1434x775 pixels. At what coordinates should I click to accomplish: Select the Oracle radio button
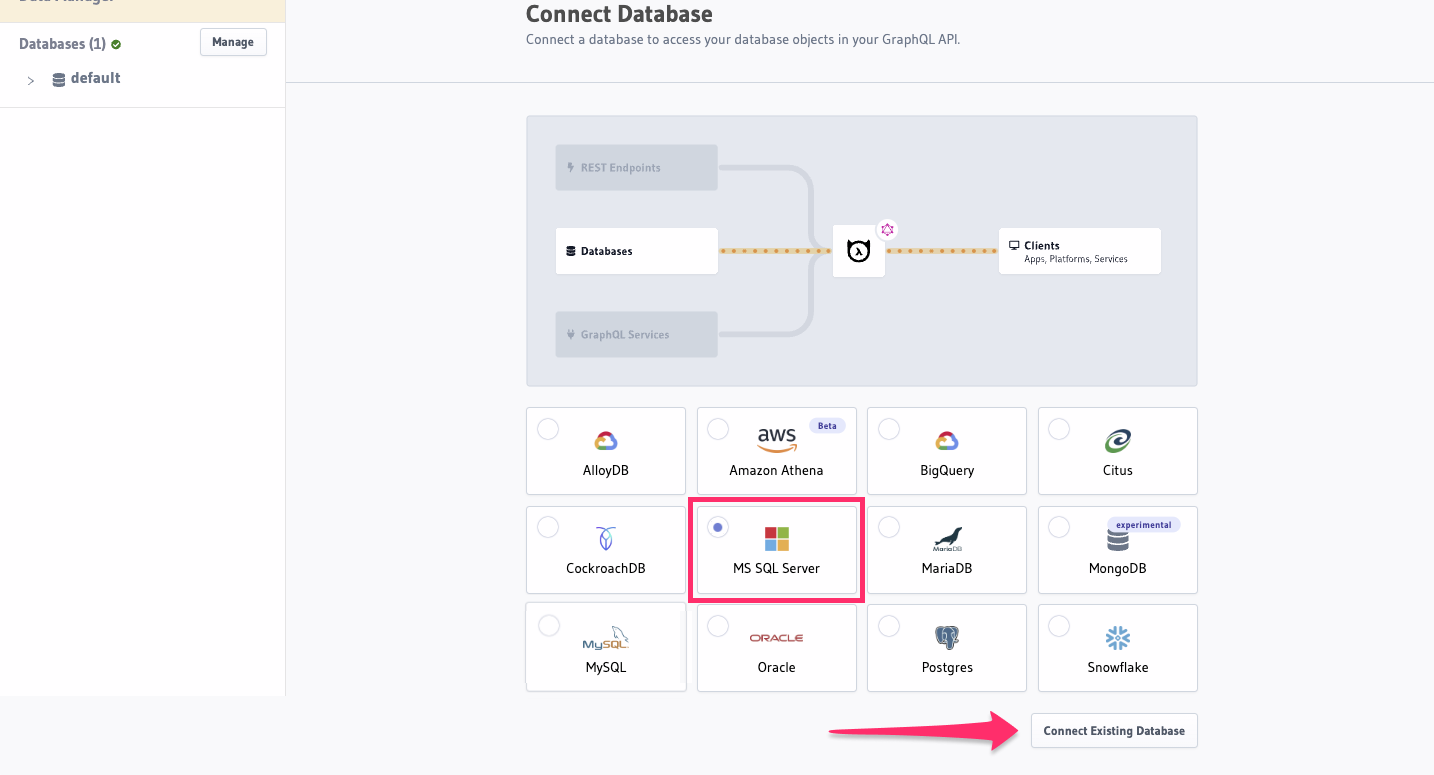[718, 626]
